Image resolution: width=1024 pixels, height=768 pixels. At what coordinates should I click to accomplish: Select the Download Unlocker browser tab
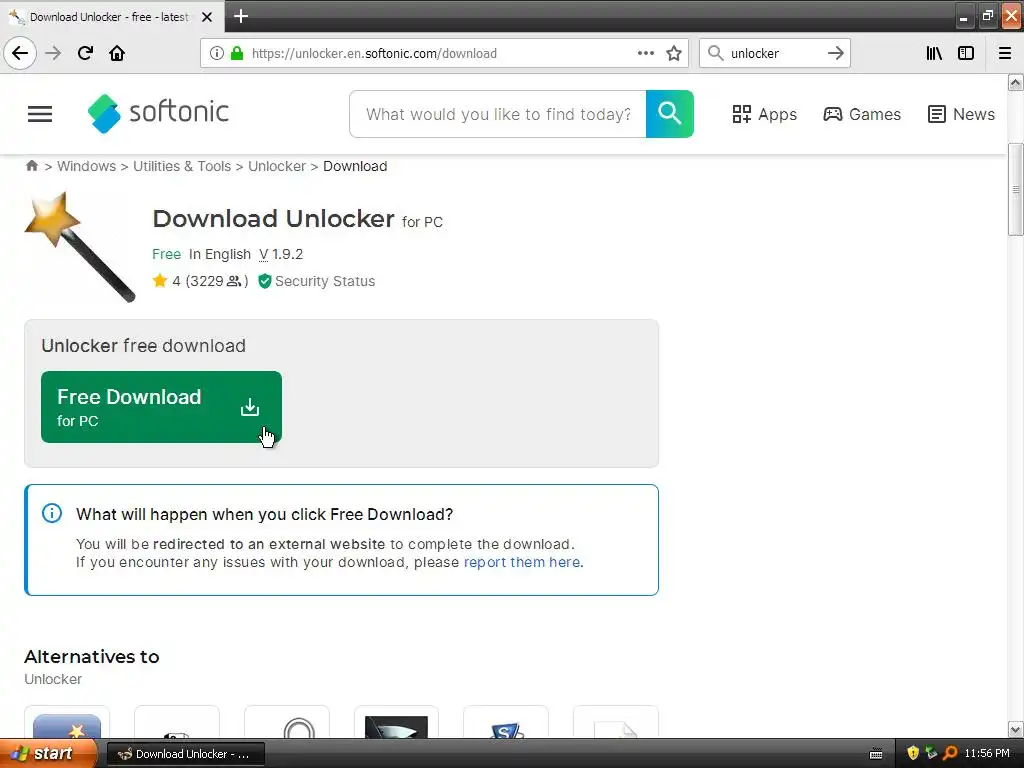pyautogui.click(x=112, y=17)
